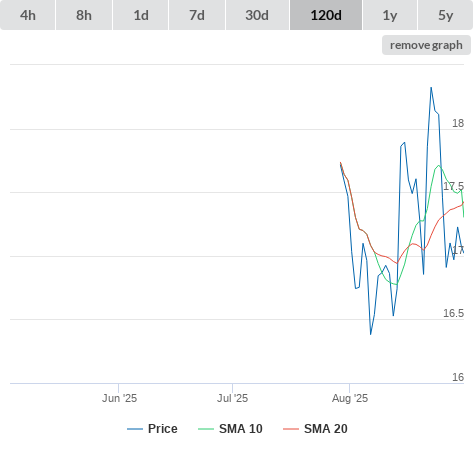Choose the 1d time range tab
This screenshot has width=474, height=455.
141,15
